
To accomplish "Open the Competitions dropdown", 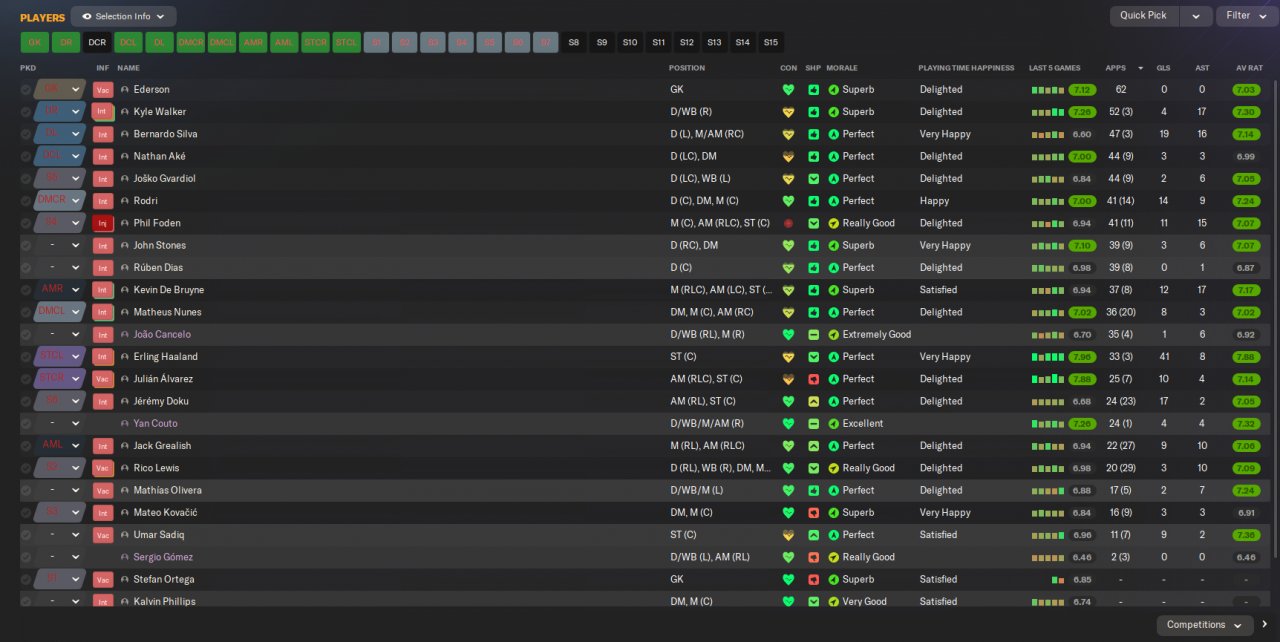I will pos(1204,625).
